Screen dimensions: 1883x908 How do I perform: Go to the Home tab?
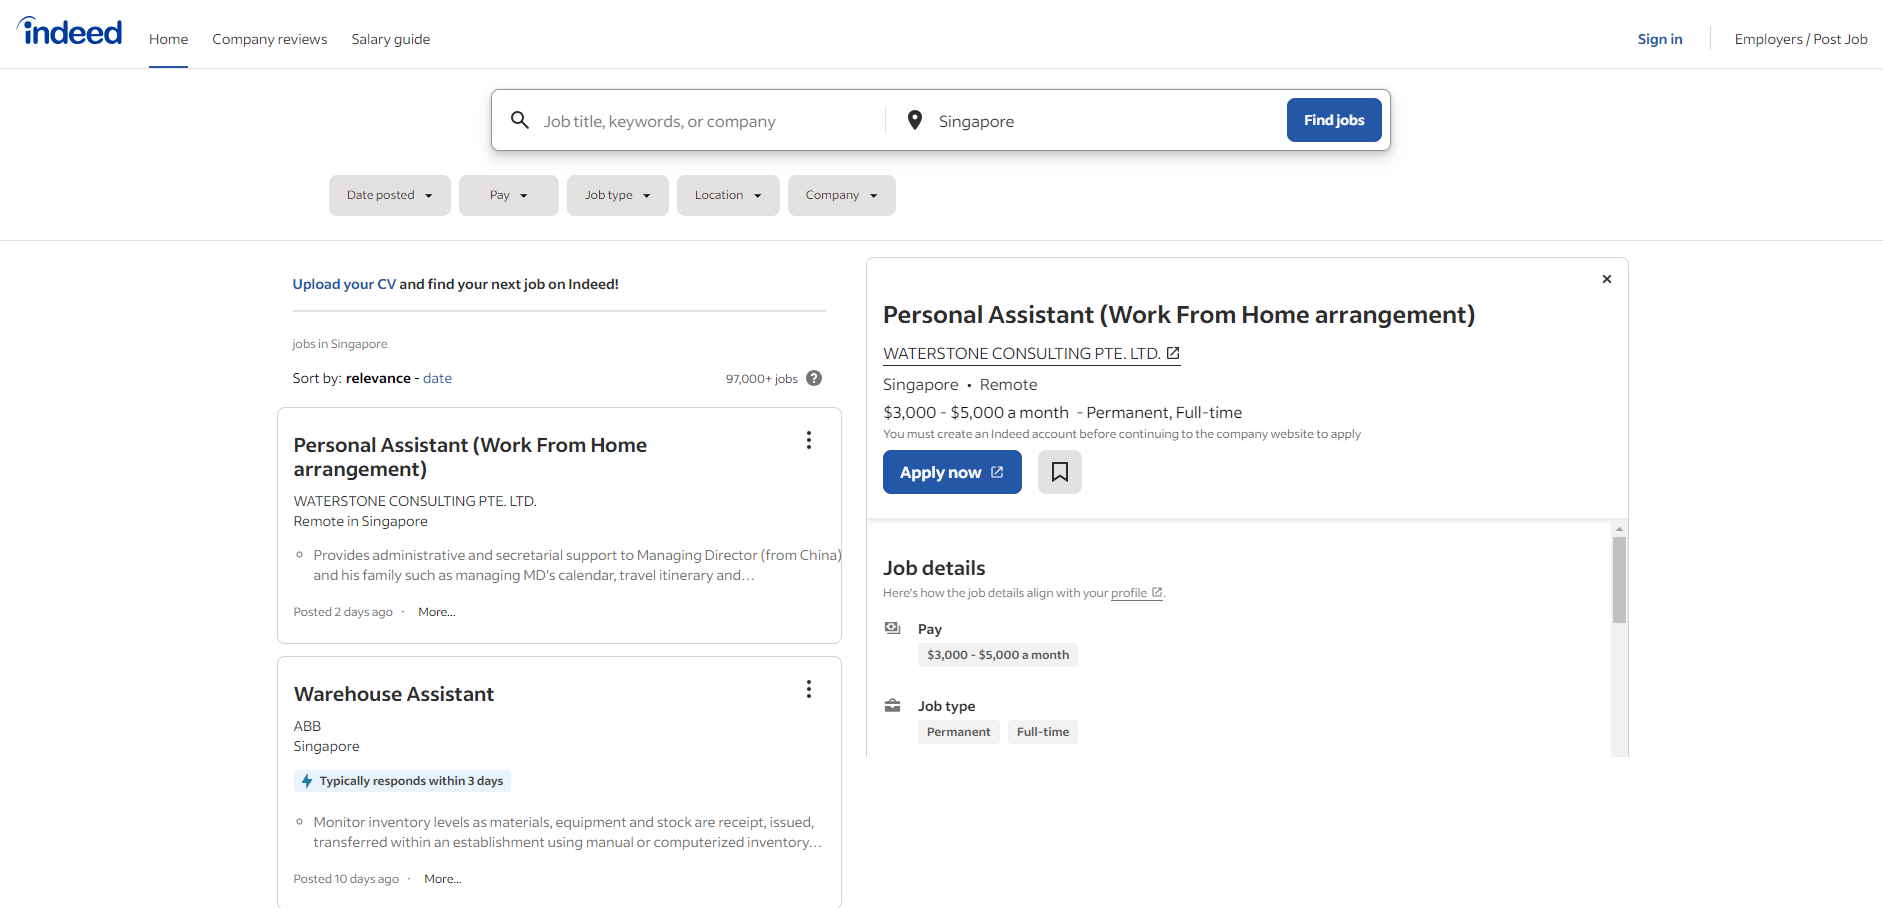(168, 39)
